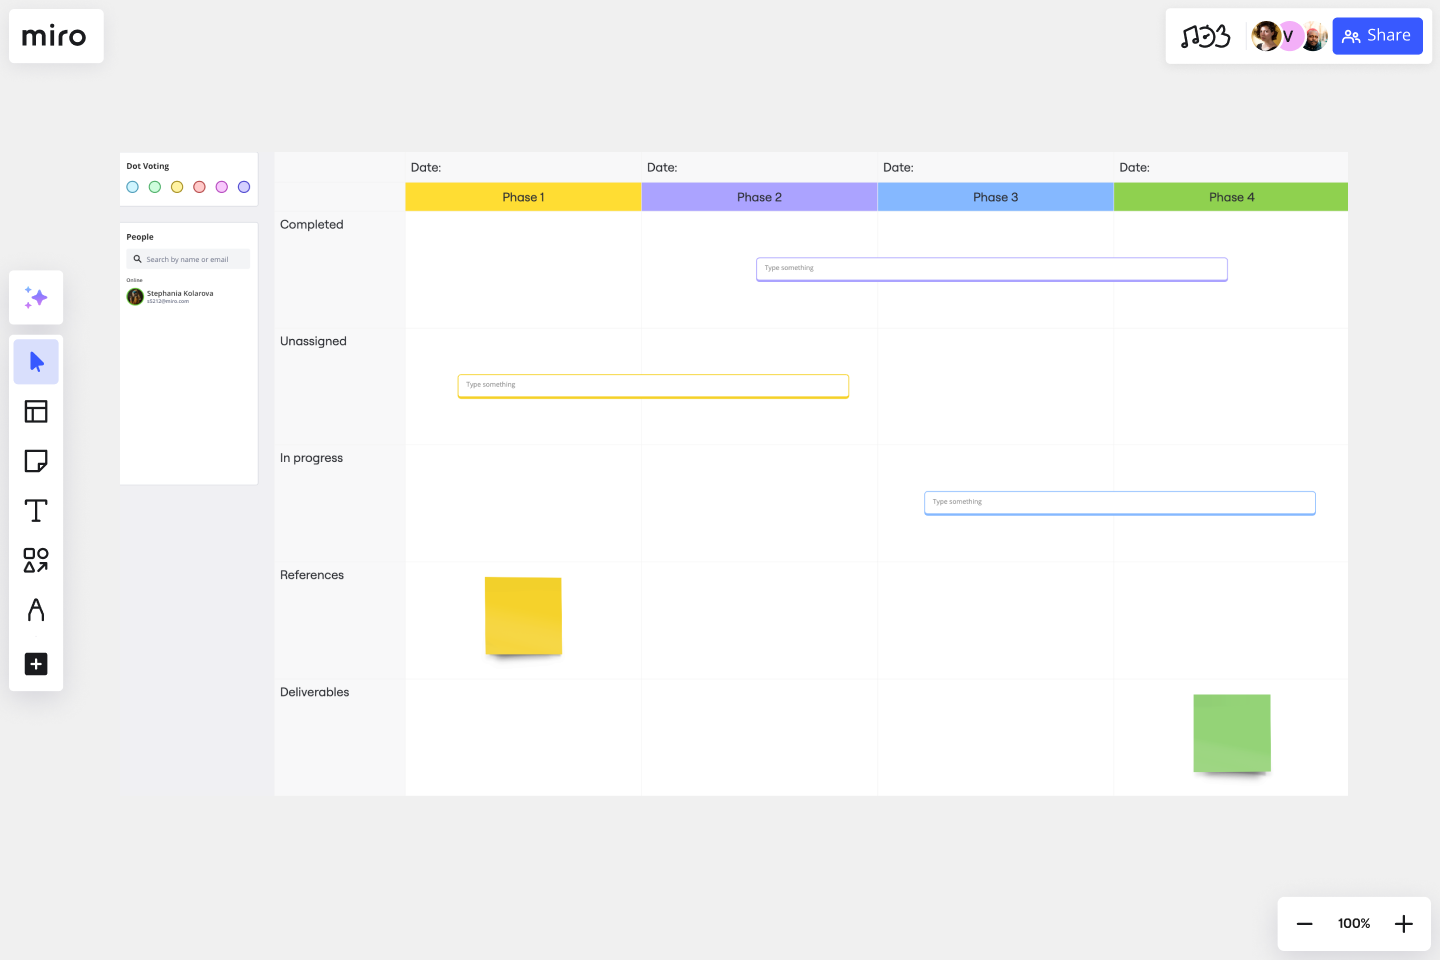This screenshot has height=960, width=1440.
Task: Pick the yellow Dot Voting swatch
Action: (x=177, y=186)
